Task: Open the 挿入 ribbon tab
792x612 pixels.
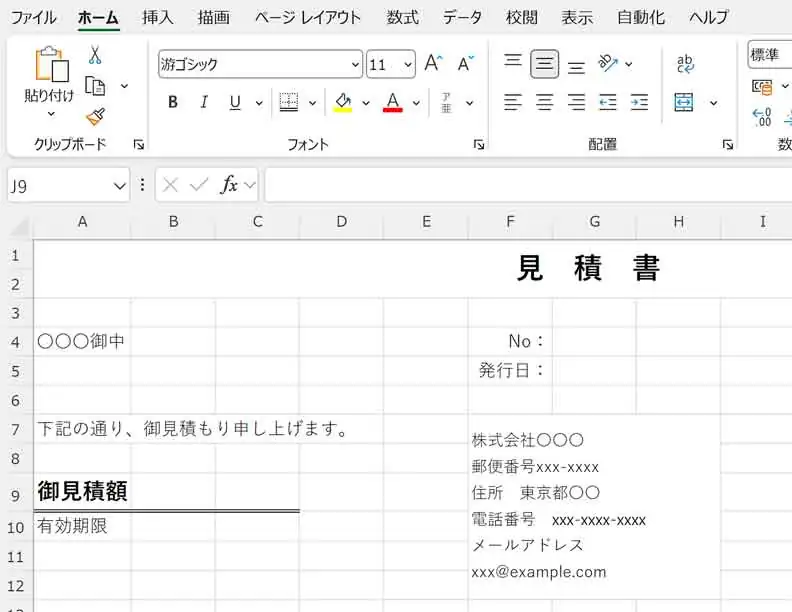Action: click(x=157, y=17)
